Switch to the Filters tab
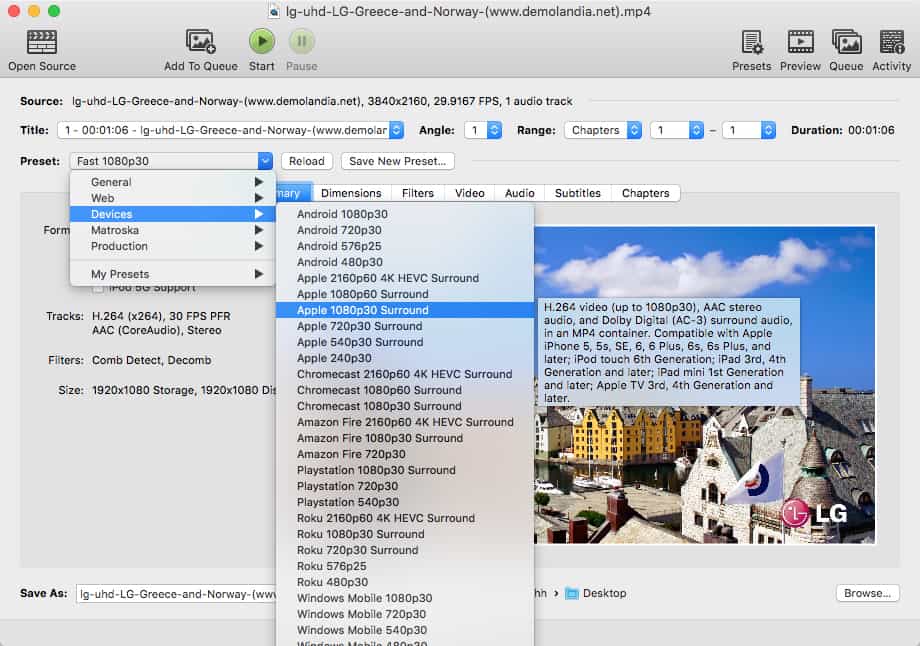 [418, 193]
